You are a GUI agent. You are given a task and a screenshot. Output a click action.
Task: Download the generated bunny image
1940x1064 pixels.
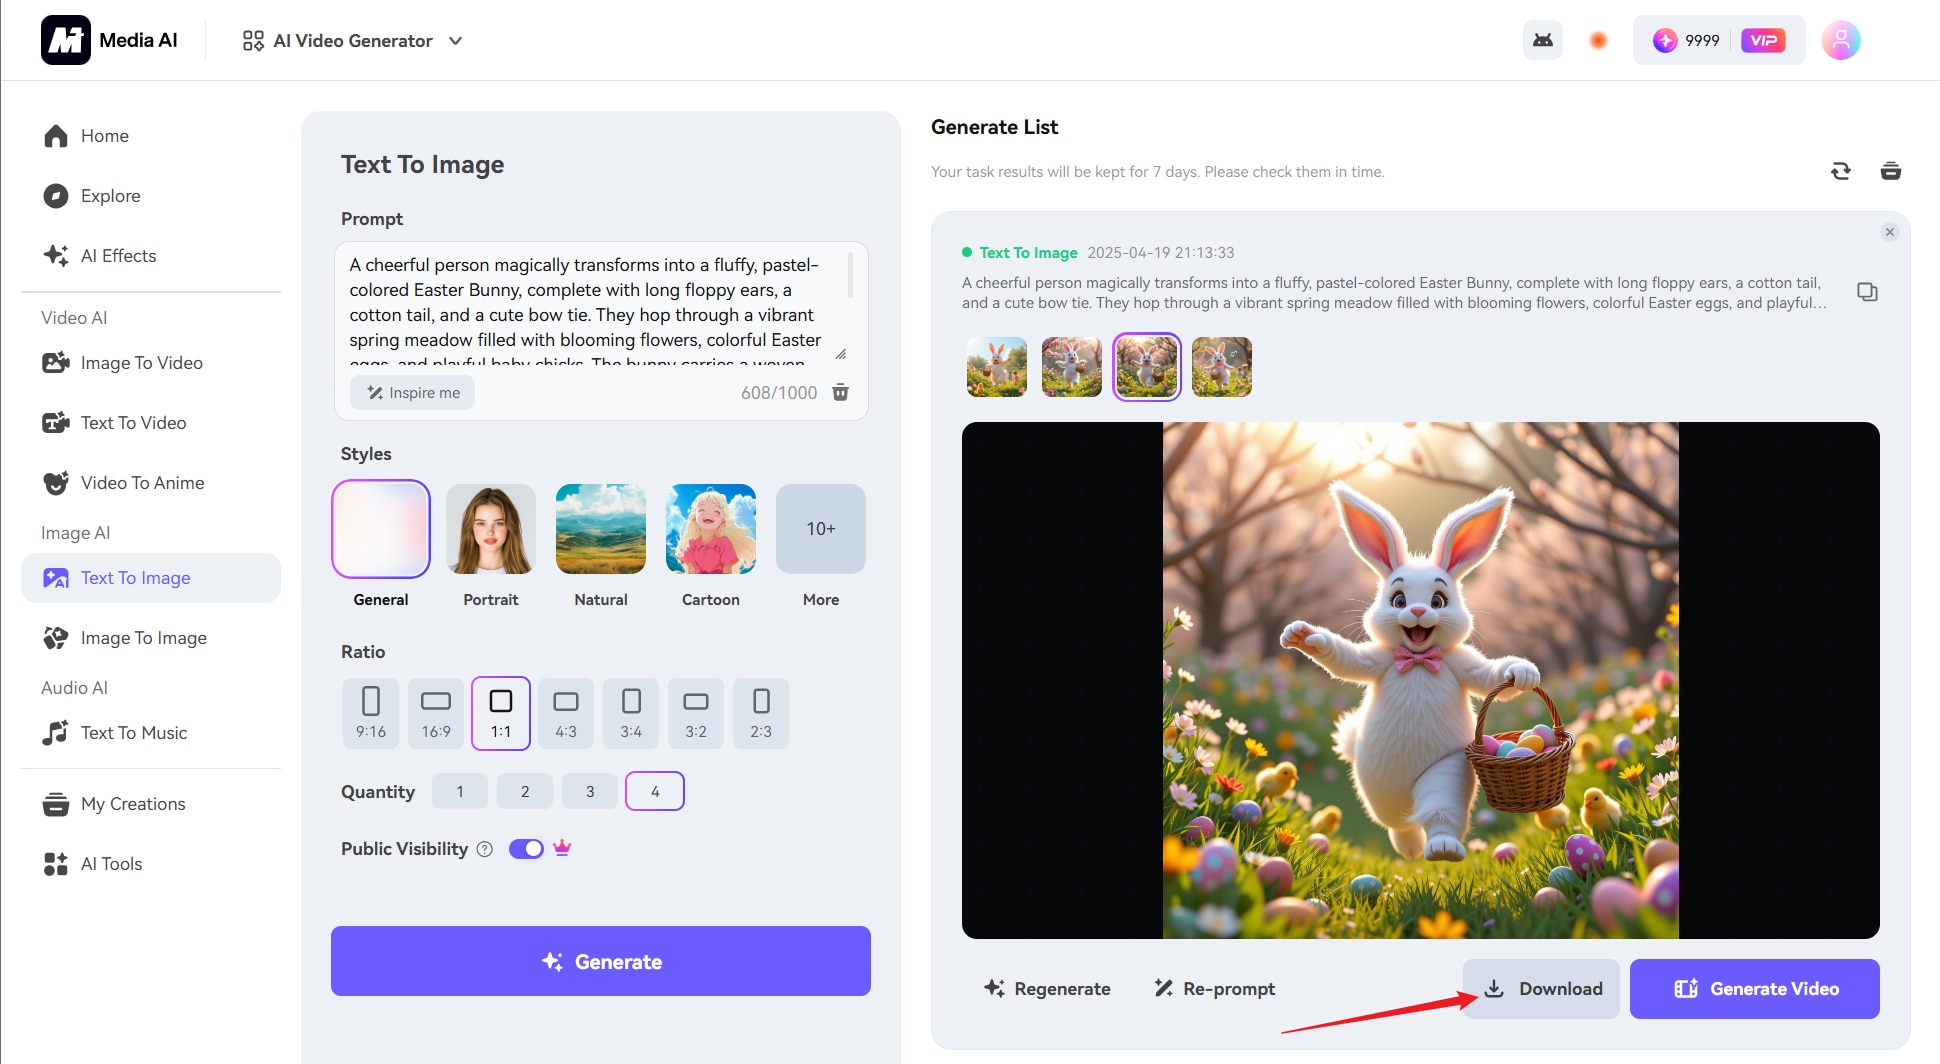point(1540,988)
